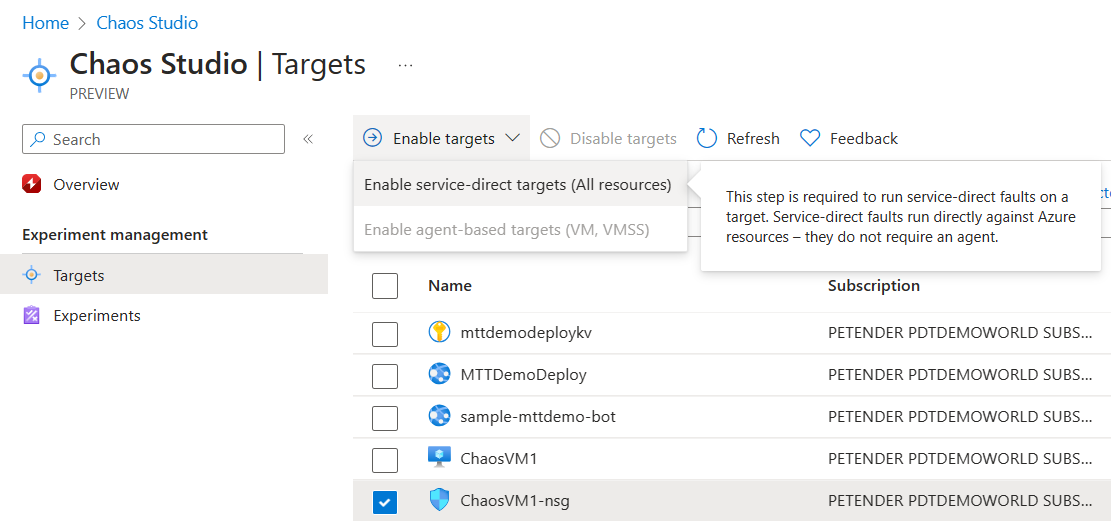The width and height of the screenshot is (1111, 521).
Task: Click the Chaos Studio logo icon
Action: point(40,74)
